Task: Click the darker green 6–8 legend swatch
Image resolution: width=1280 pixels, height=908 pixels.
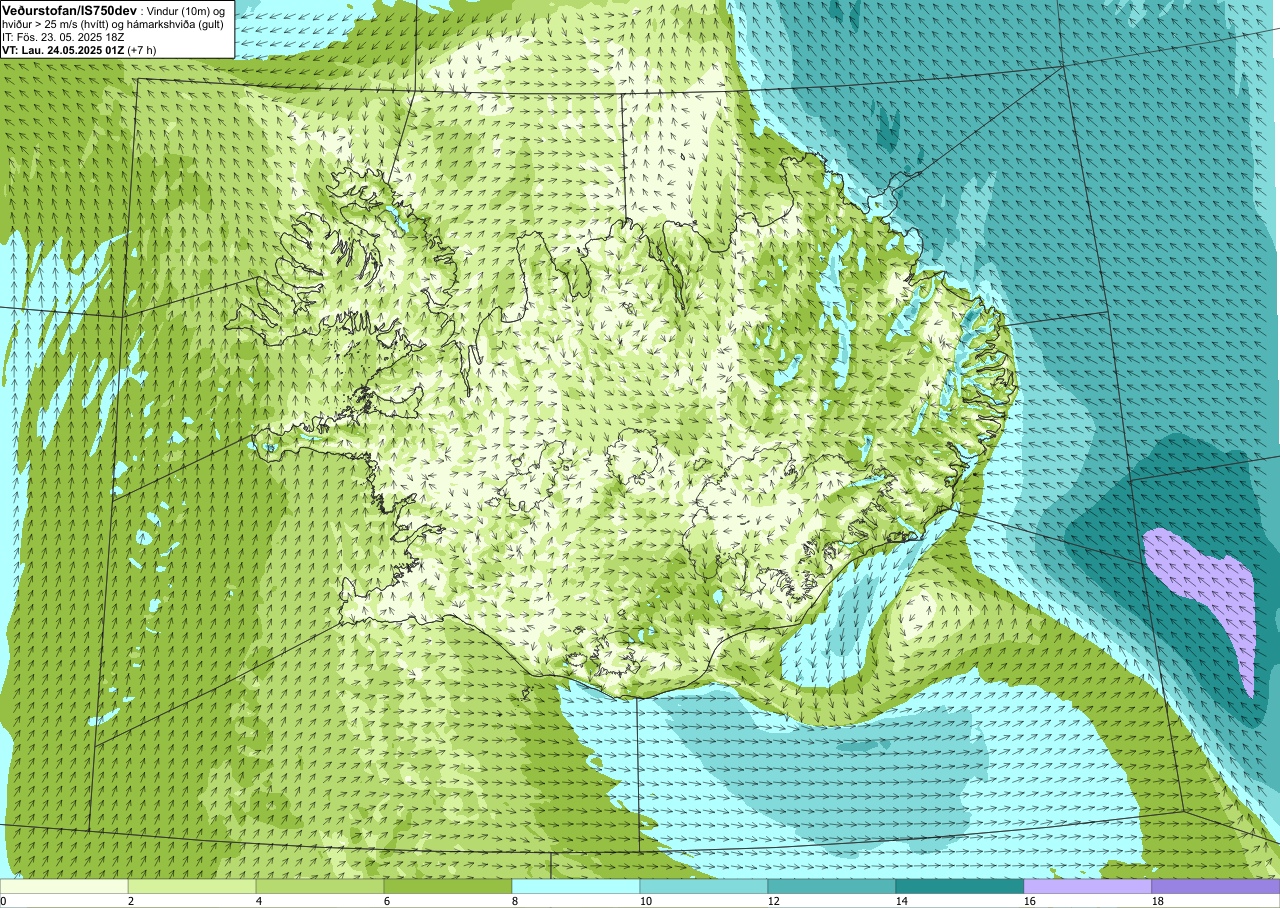Action: (x=448, y=886)
